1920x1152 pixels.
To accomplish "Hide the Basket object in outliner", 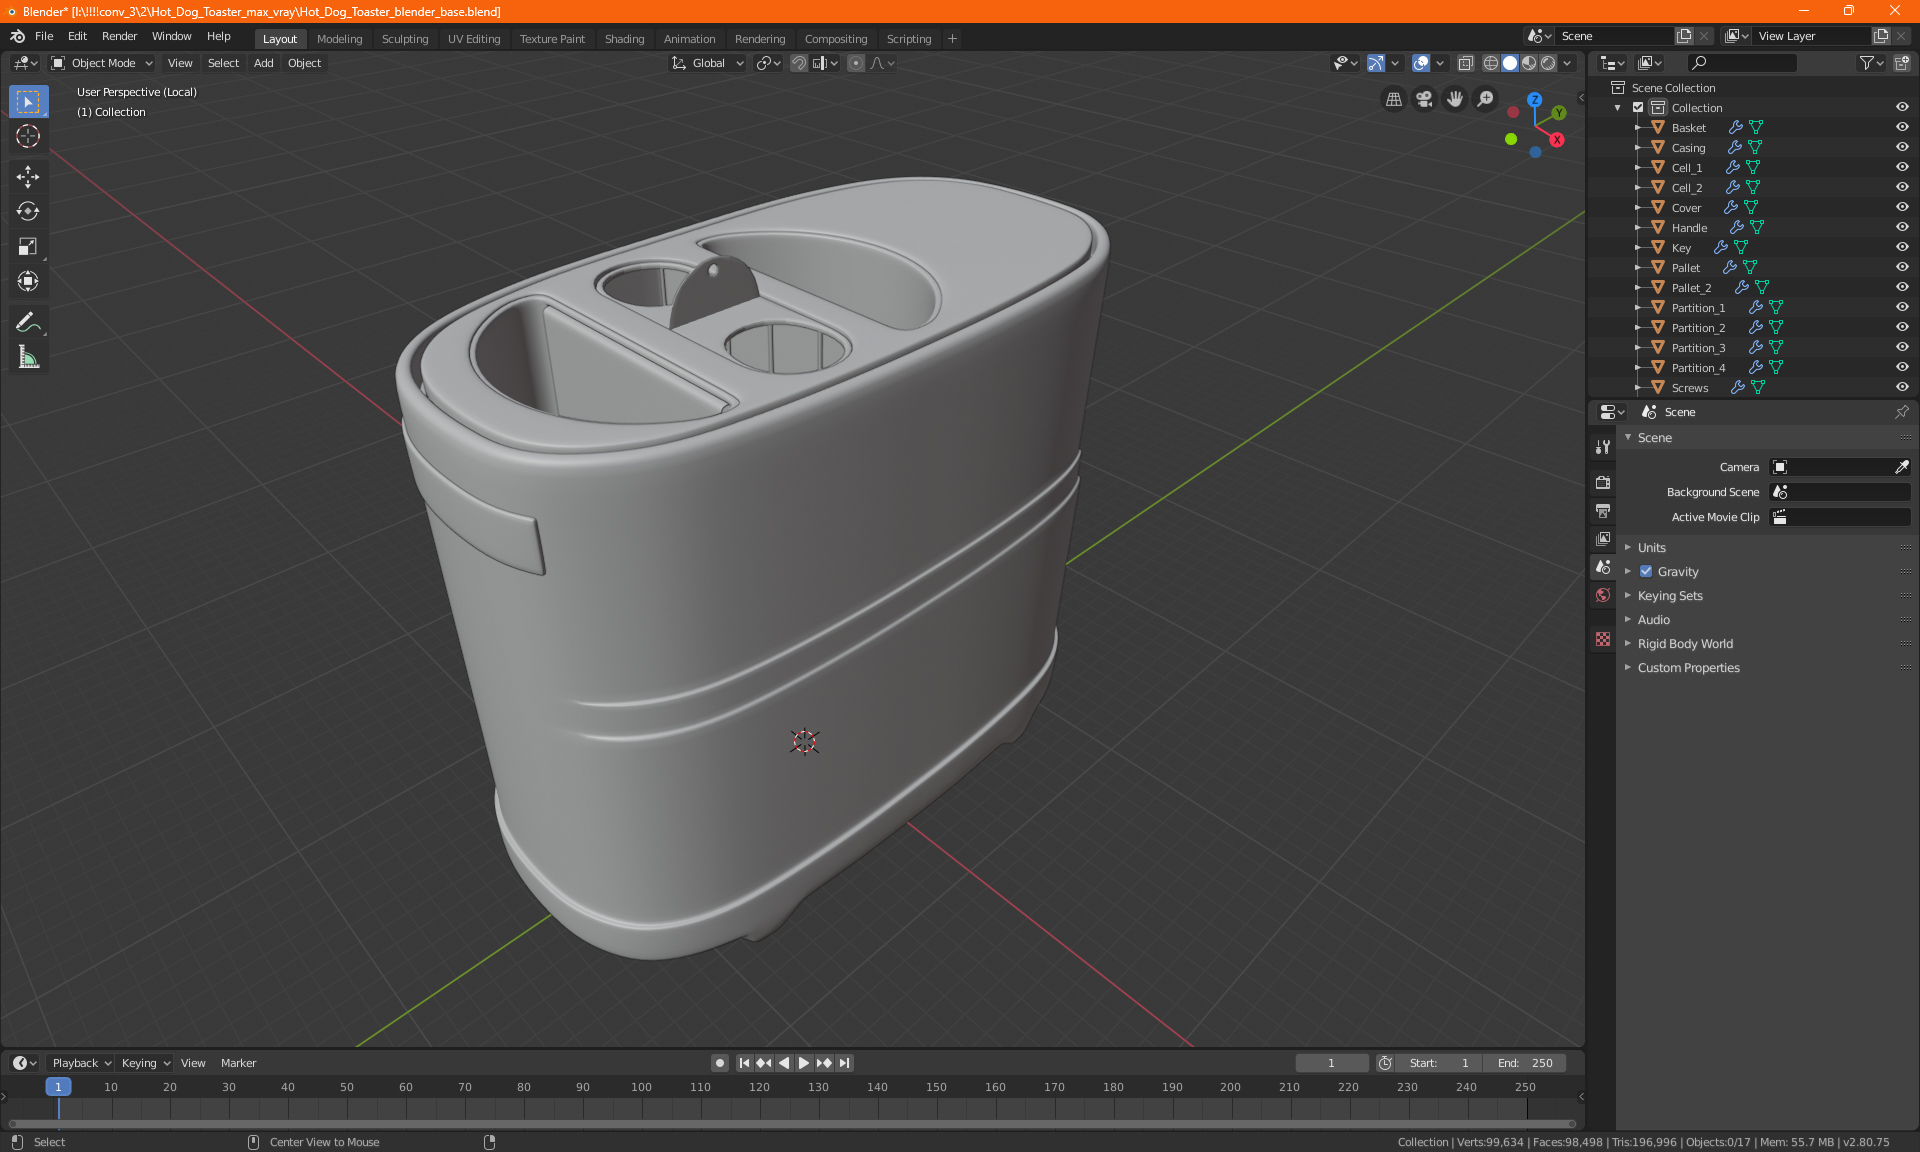I will pos(1901,127).
